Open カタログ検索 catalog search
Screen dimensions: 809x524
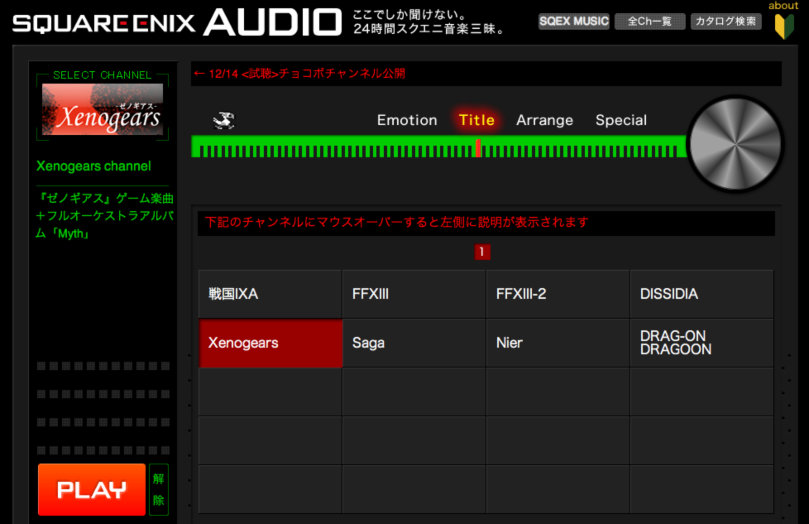point(725,21)
